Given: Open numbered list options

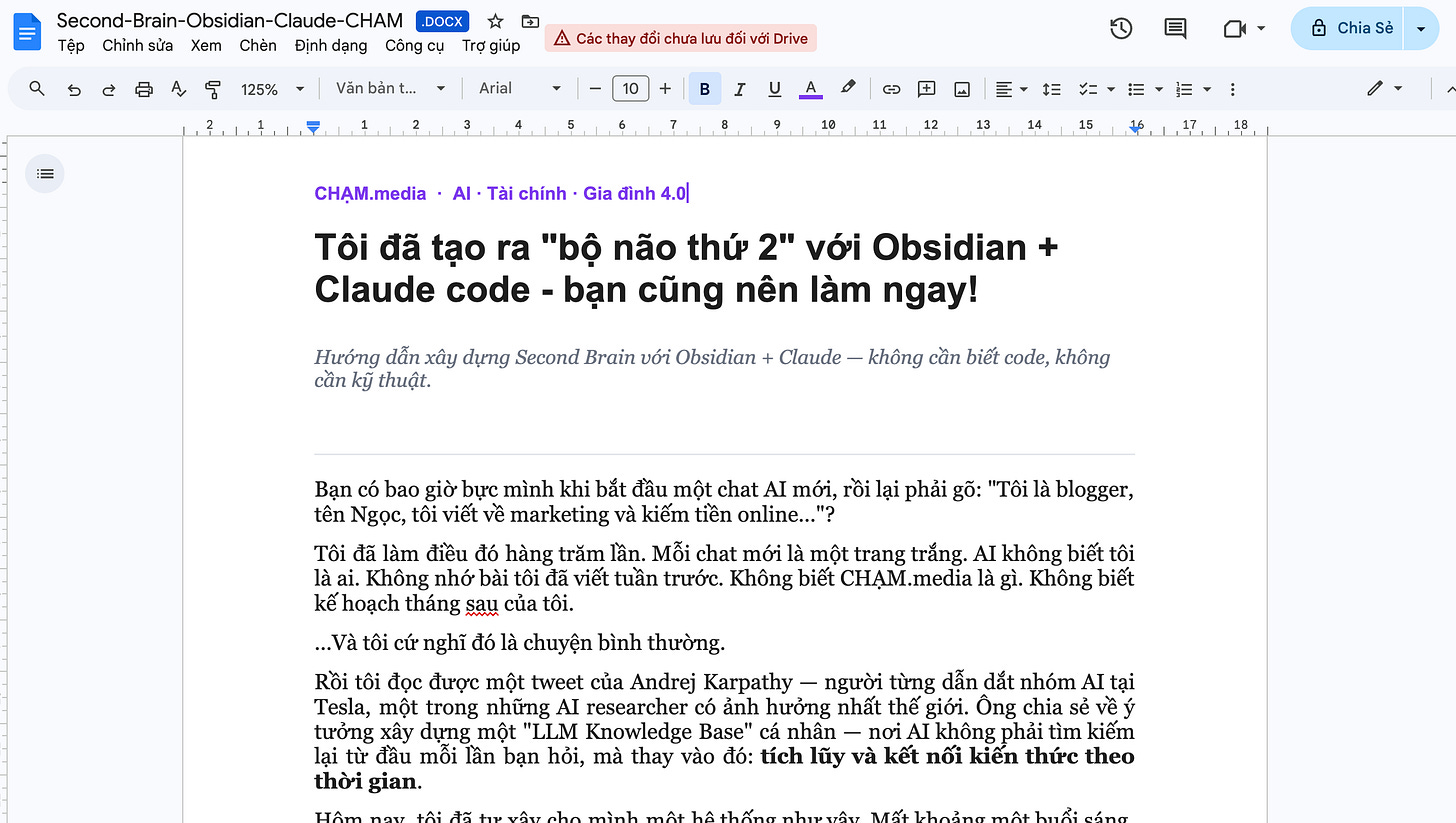Looking at the screenshot, I should 1194,89.
